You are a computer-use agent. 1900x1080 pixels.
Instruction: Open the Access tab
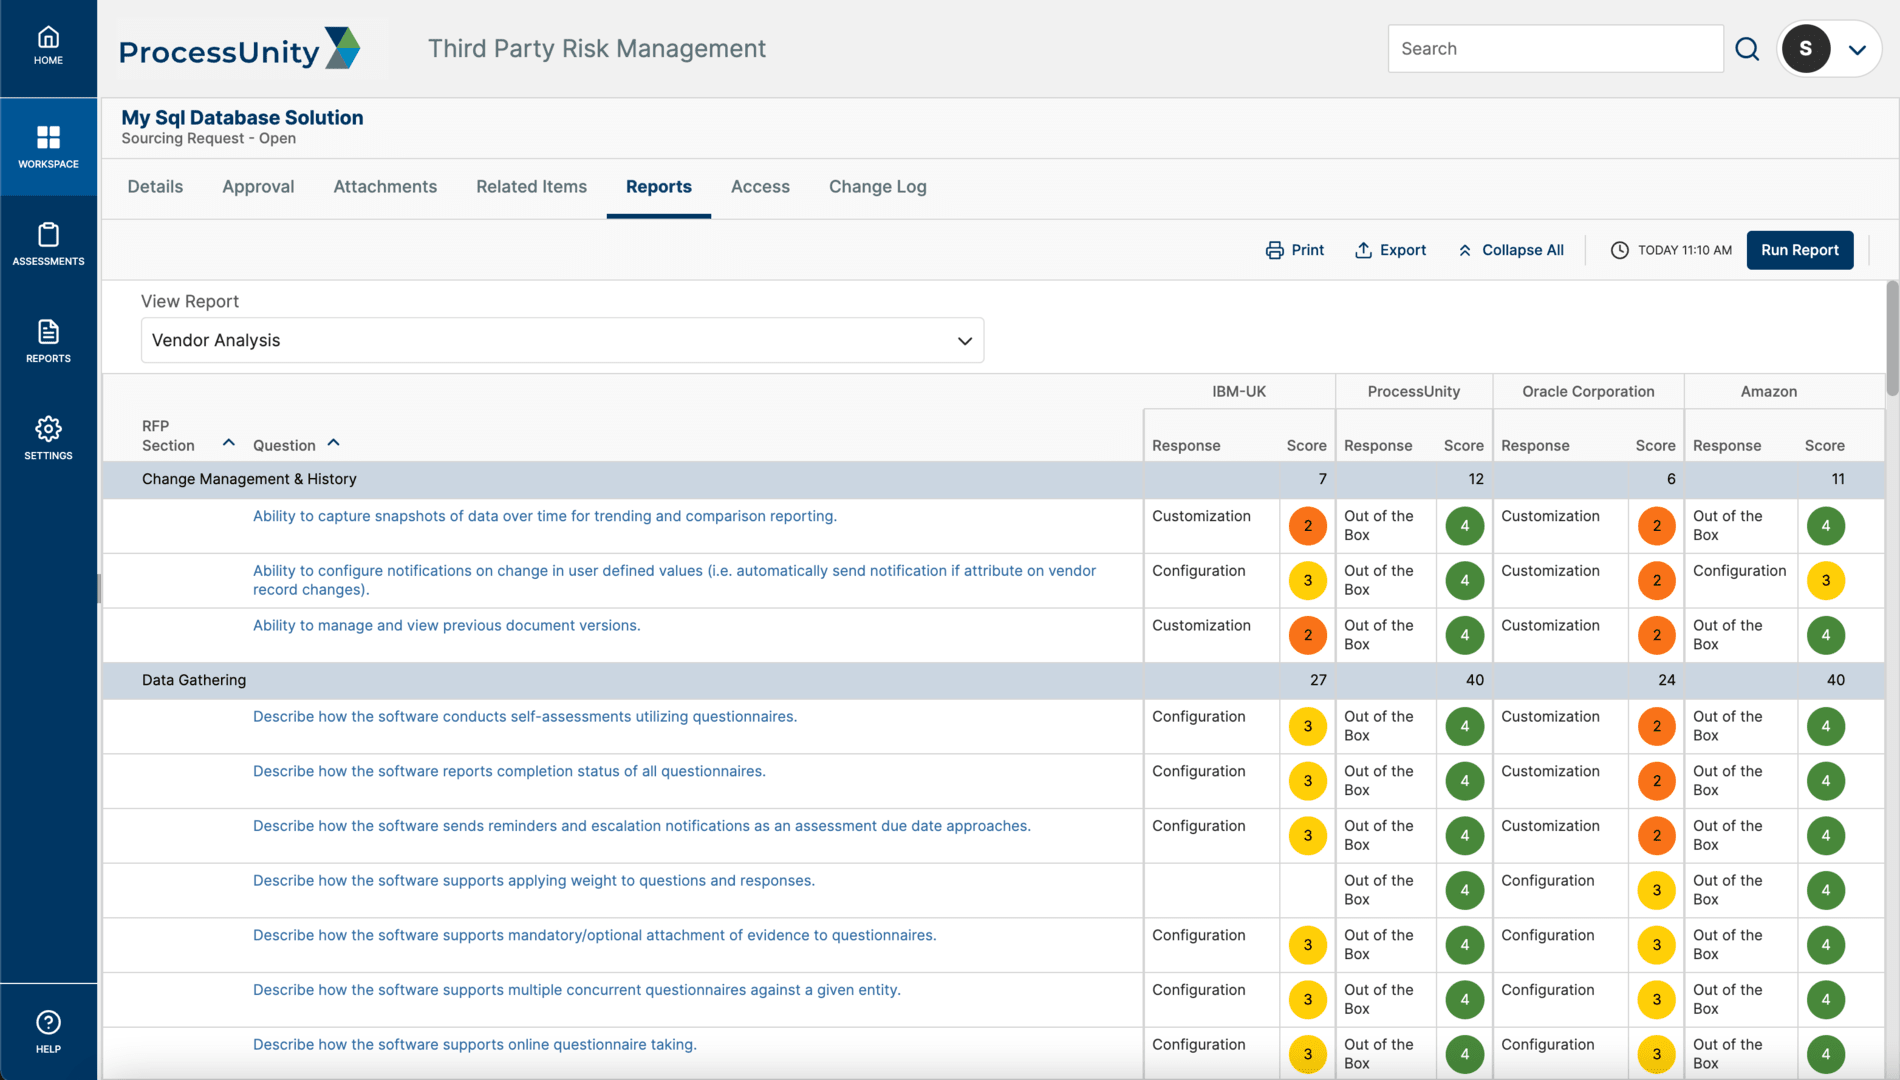click(760, 187)
